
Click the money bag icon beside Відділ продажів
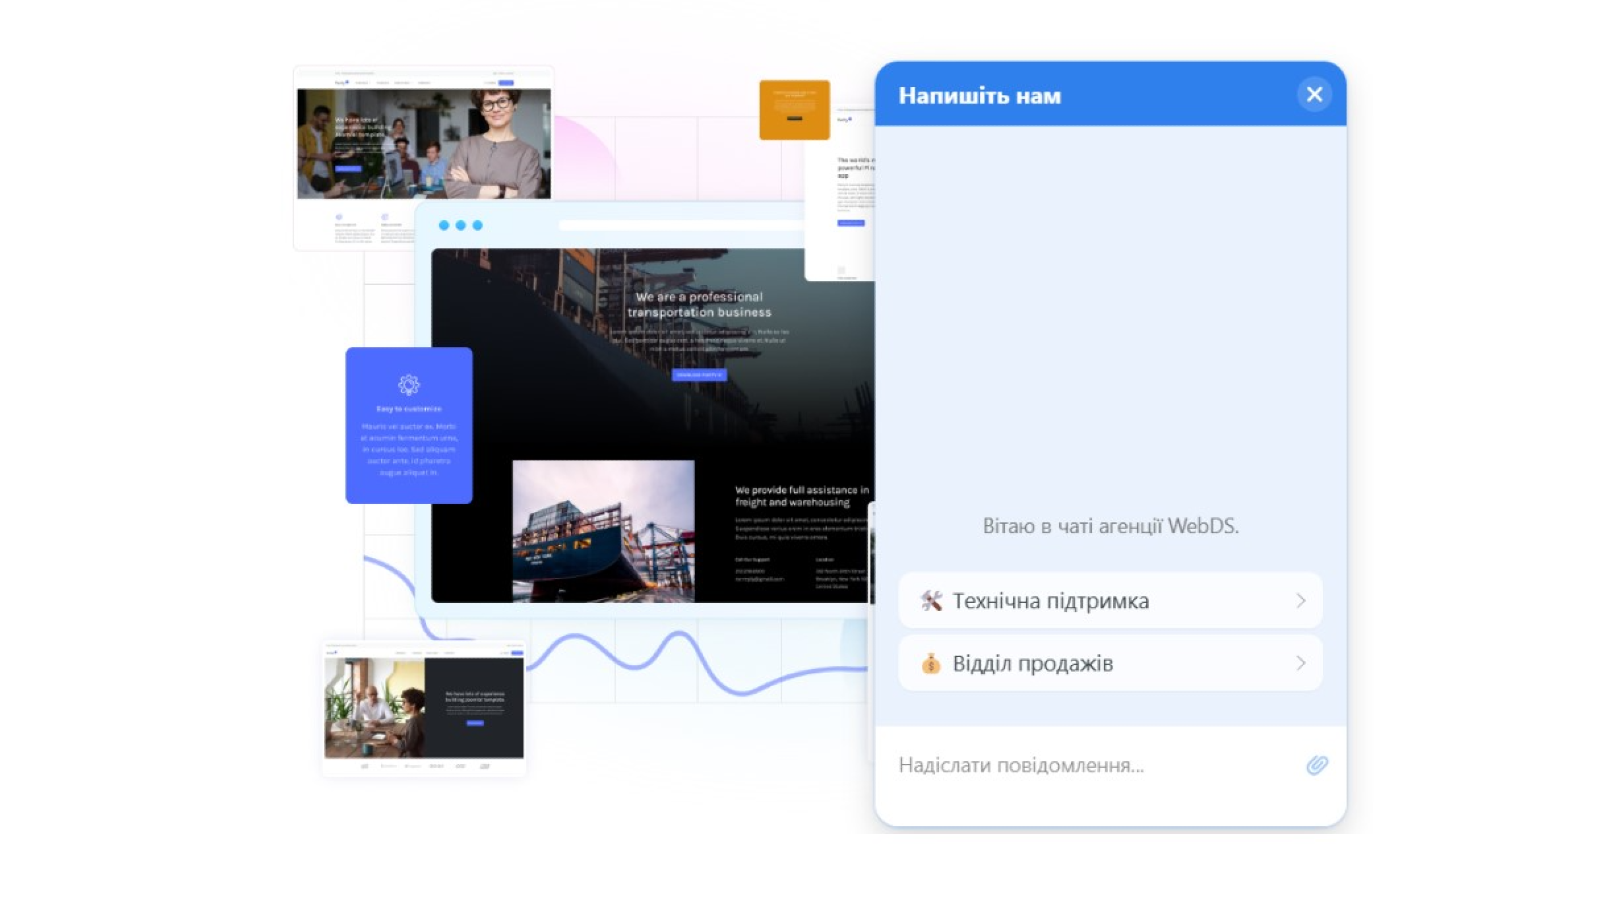pos(933,662)
